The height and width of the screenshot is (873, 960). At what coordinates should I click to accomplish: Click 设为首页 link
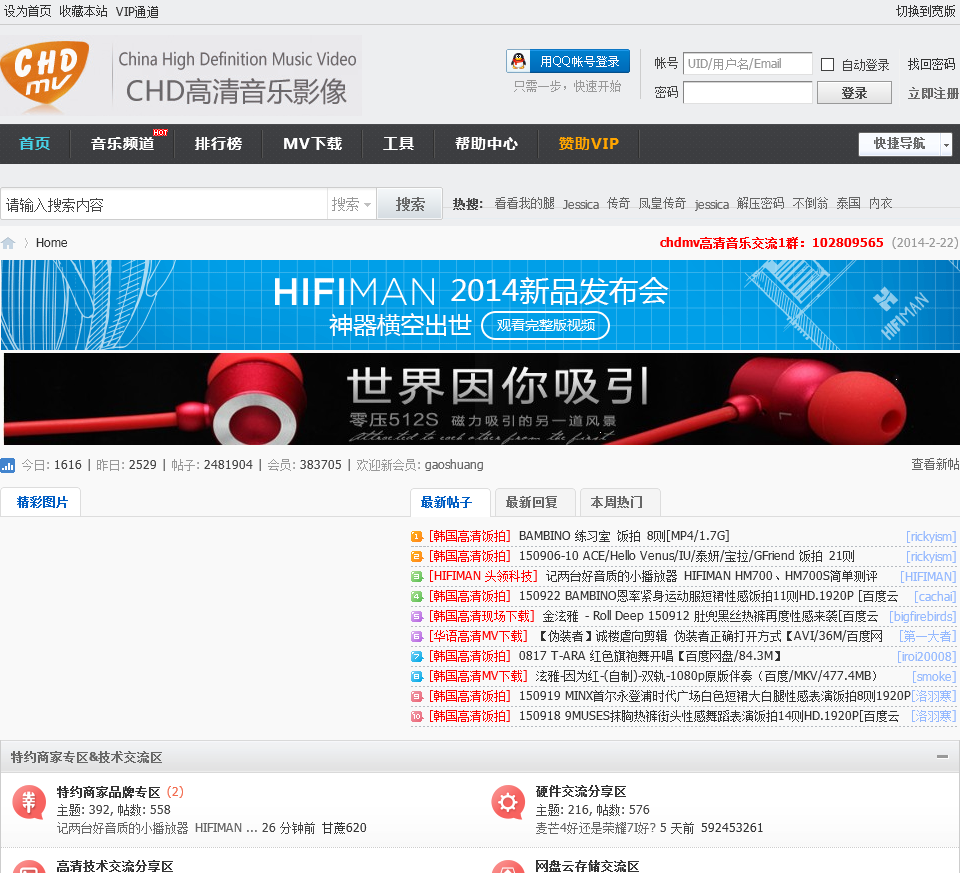click(x=28, y=12)
